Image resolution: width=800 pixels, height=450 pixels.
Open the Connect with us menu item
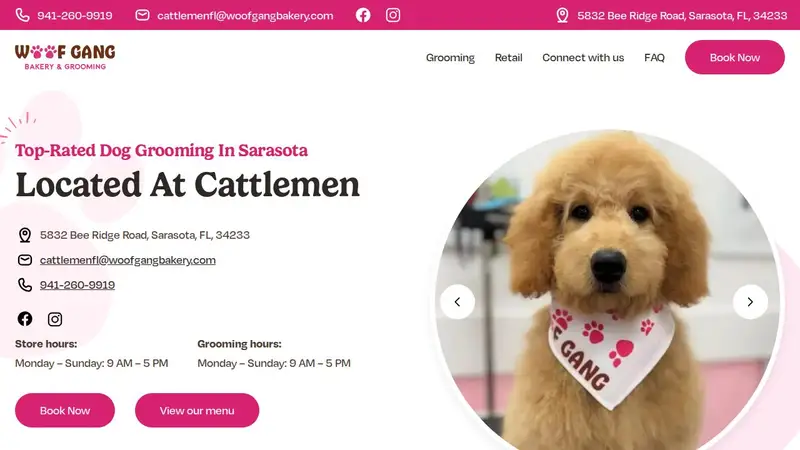583,58
